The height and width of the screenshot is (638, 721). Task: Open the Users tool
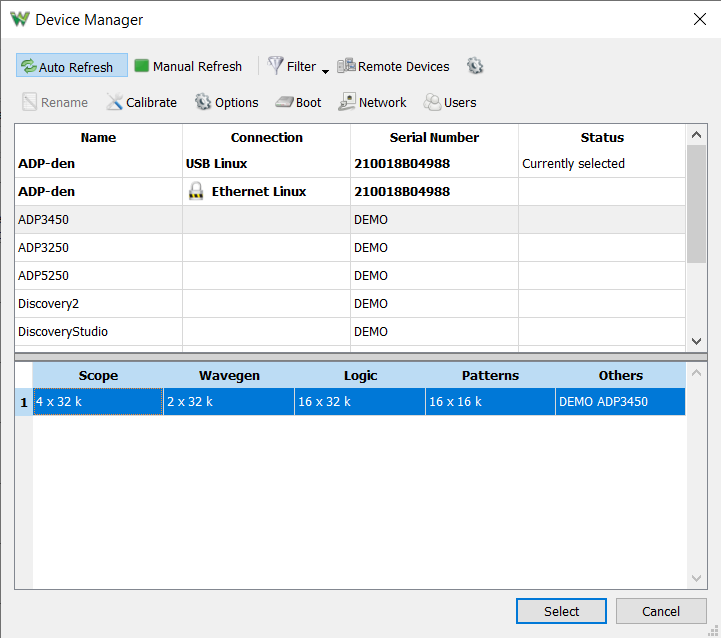click(x=450, y=102)
